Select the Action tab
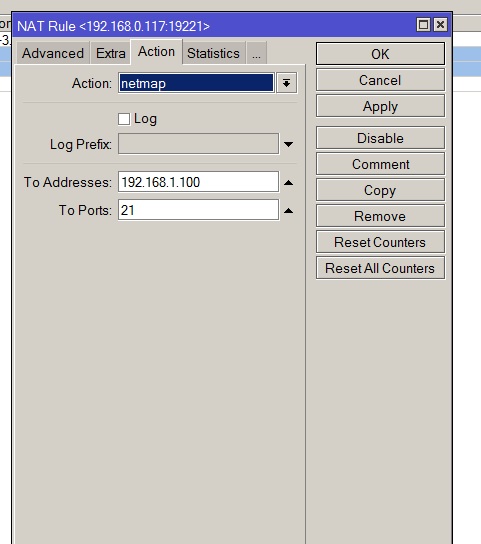This screenshot has width=481, height=544. tap(157, 52)
